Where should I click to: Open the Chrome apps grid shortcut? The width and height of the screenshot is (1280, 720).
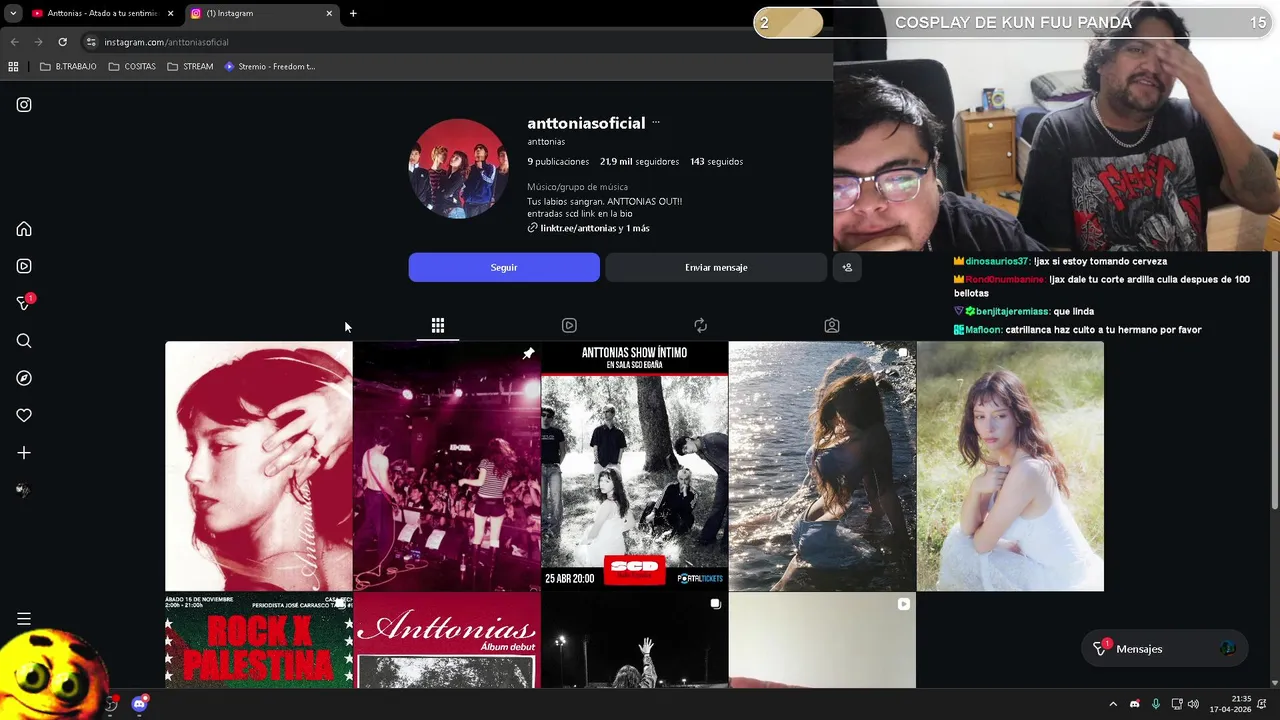pos(13,67)
